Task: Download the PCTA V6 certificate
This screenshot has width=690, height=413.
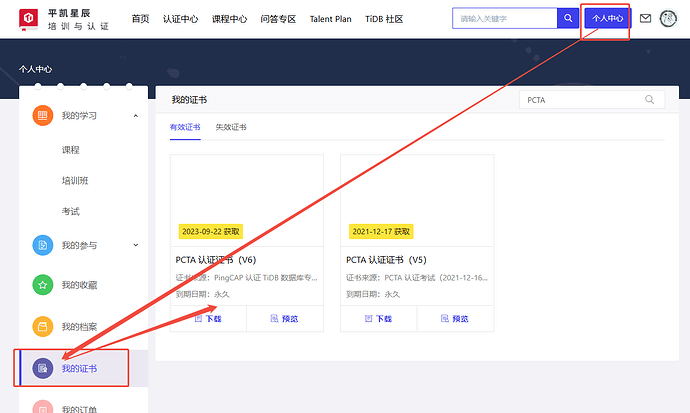Action: (208, 318)
